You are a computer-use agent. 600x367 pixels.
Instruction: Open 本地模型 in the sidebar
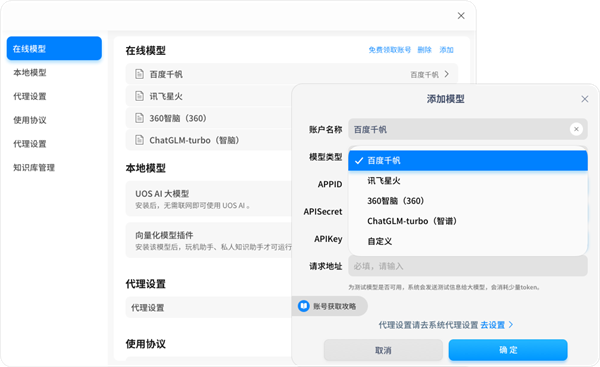tap(30, 72)
